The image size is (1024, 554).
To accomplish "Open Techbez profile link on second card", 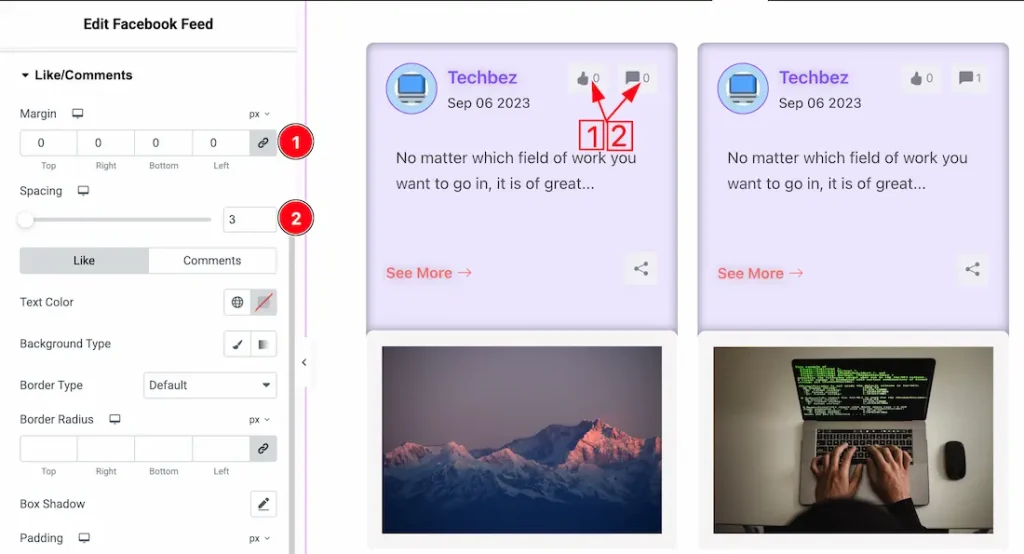I will coord(813,78).
